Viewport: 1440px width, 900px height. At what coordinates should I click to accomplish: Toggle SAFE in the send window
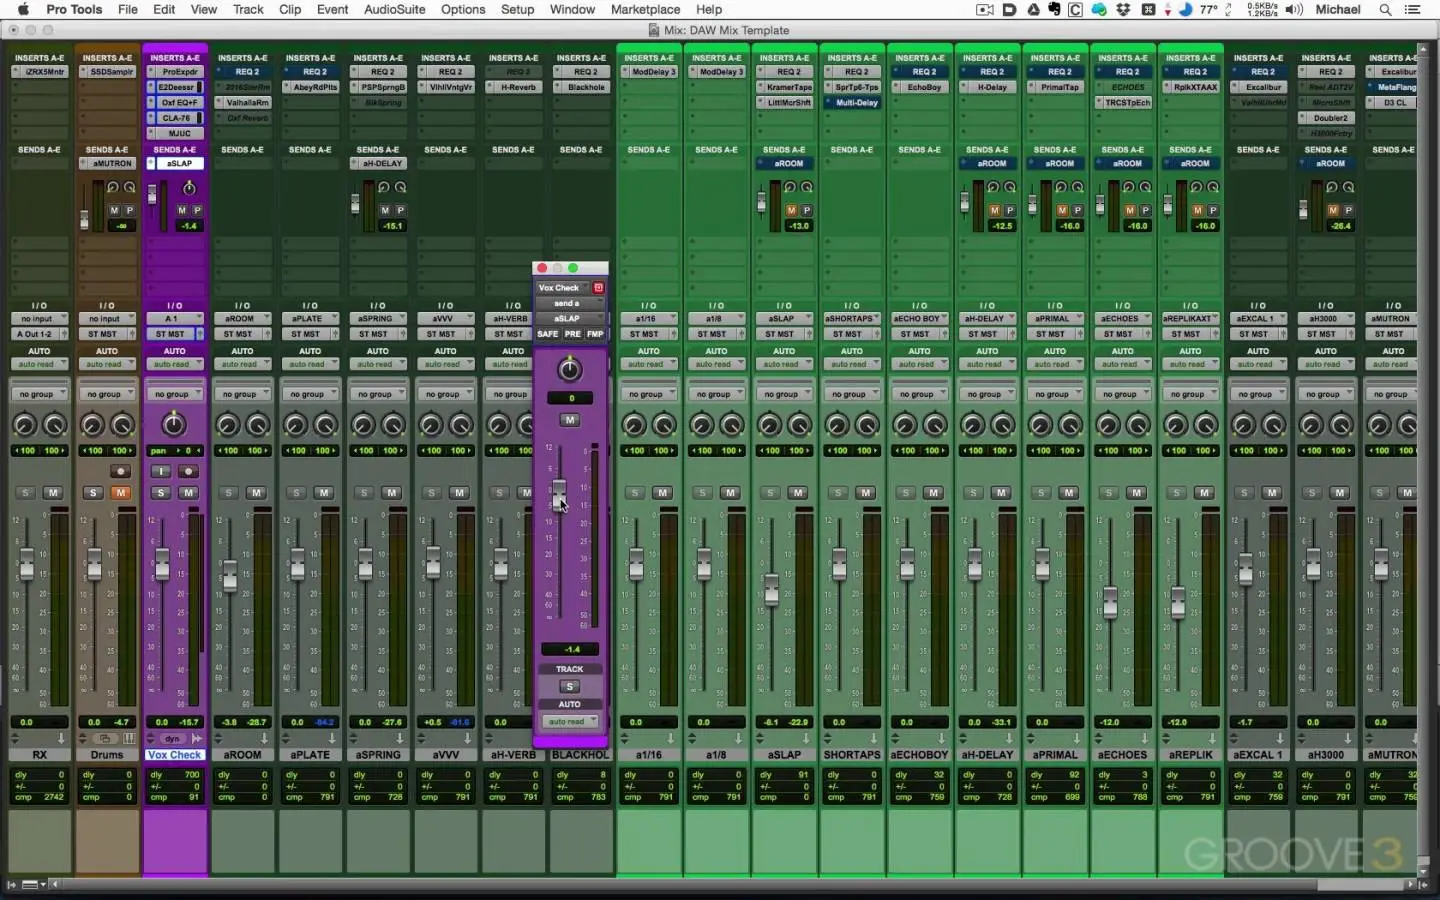(548, 334)
